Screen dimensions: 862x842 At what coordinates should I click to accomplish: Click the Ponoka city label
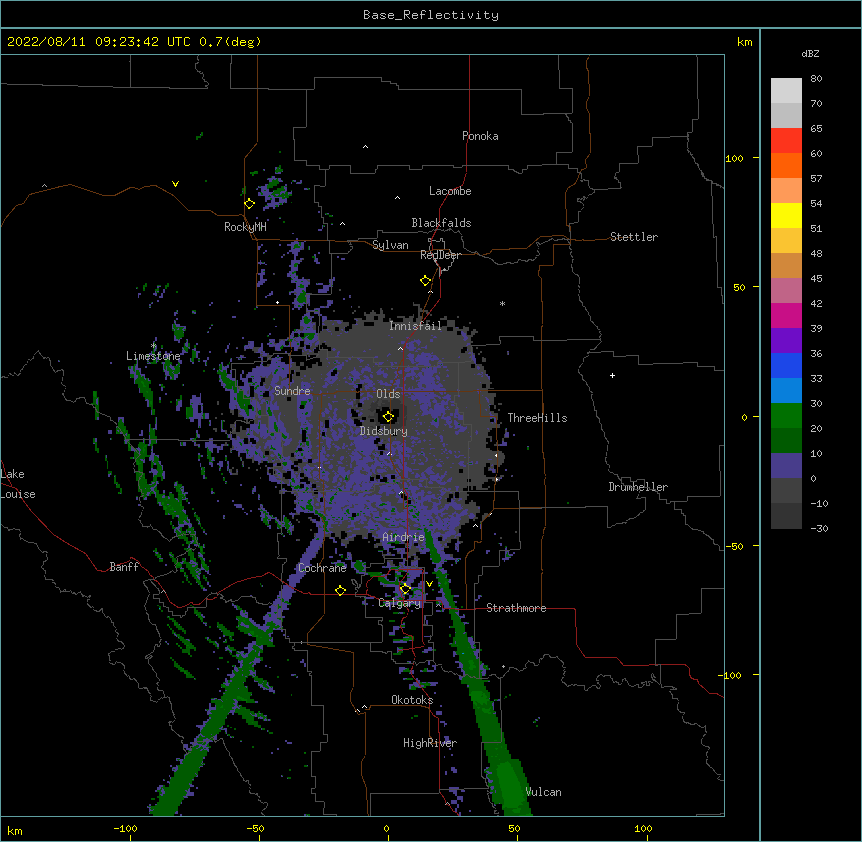pos(480,136)
